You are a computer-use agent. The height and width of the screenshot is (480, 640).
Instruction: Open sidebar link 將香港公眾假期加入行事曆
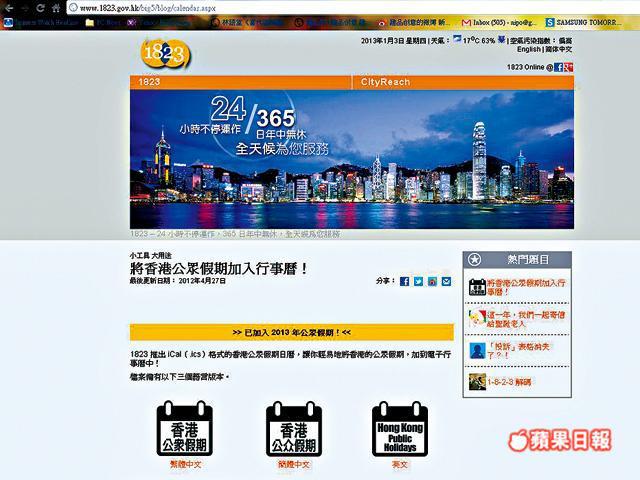pyautogui.click(x=526, y=287)
